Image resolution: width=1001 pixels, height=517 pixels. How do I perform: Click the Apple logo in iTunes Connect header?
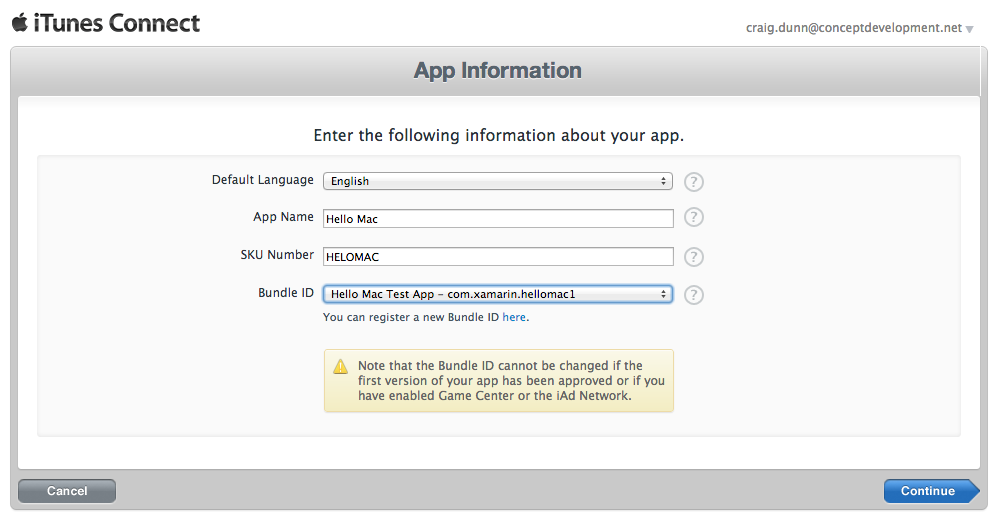20,22
